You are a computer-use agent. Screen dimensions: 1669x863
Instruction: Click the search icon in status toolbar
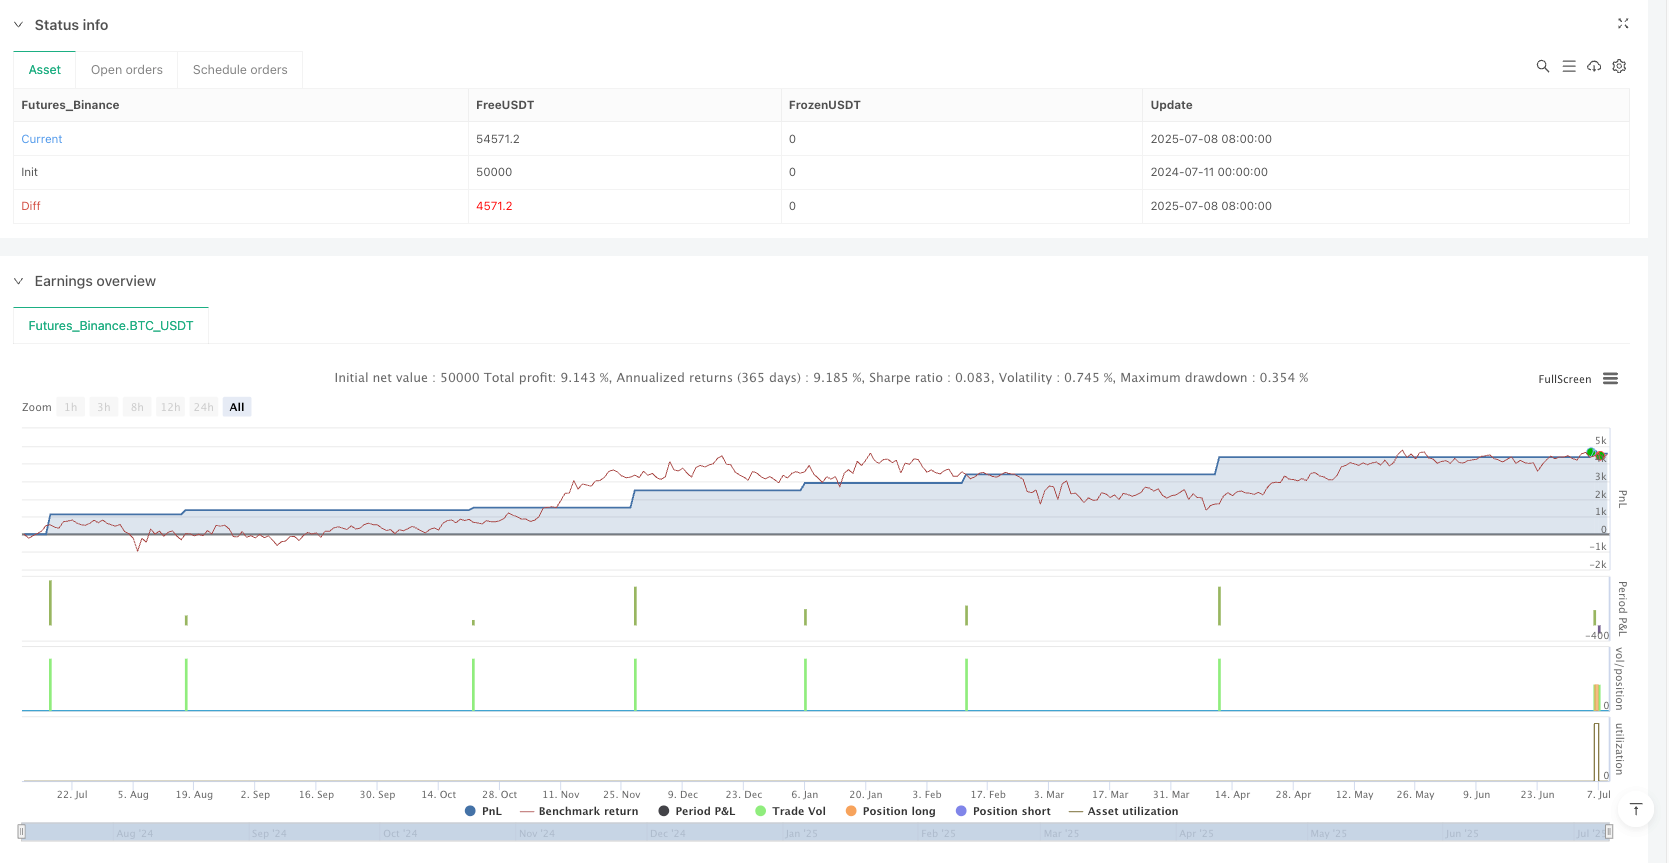(x=1542, y=66)
